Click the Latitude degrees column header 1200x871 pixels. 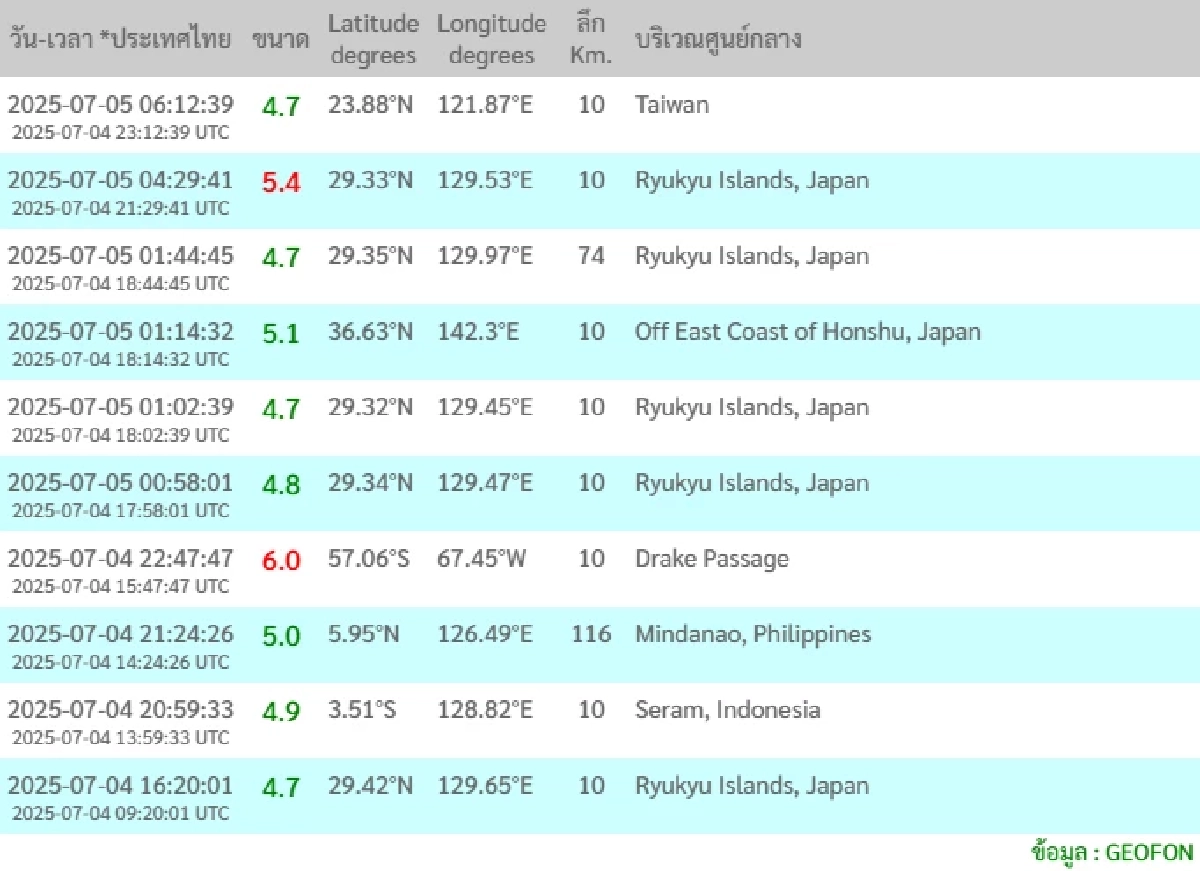[373, 40]
